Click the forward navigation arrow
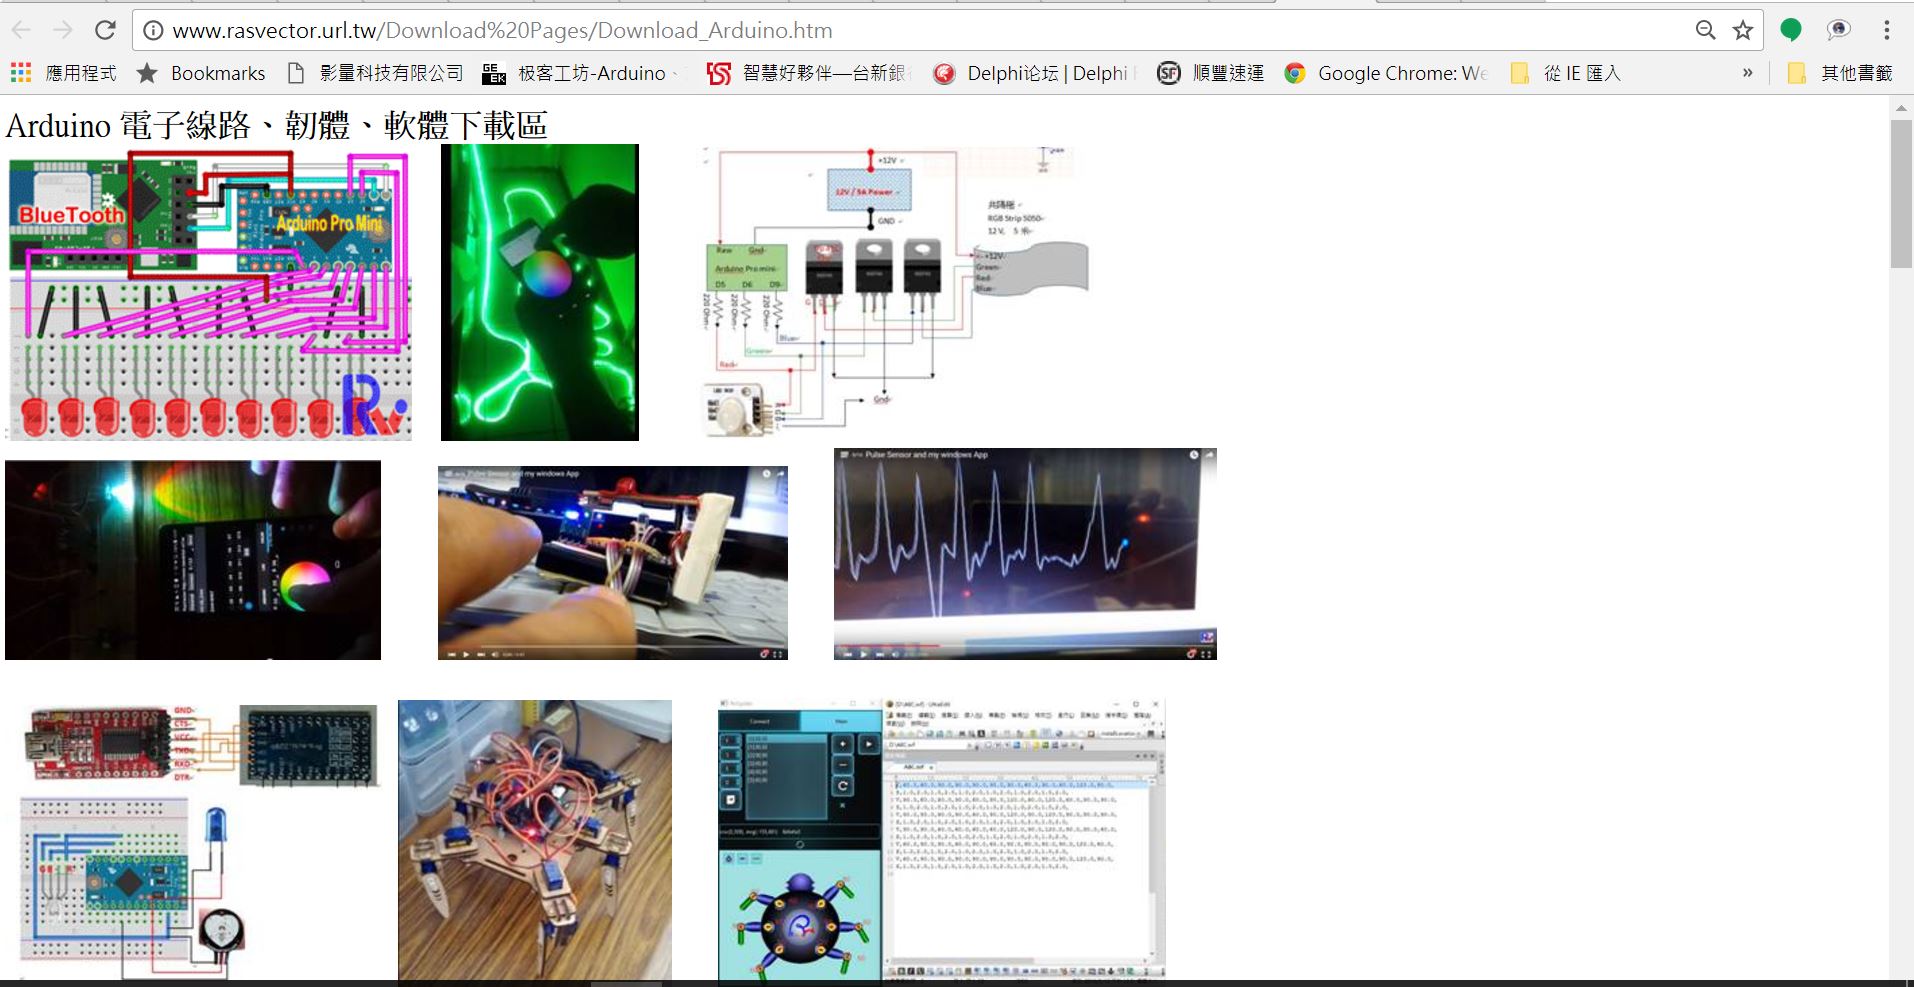The image size is (1914, 987). pos(62,29)
